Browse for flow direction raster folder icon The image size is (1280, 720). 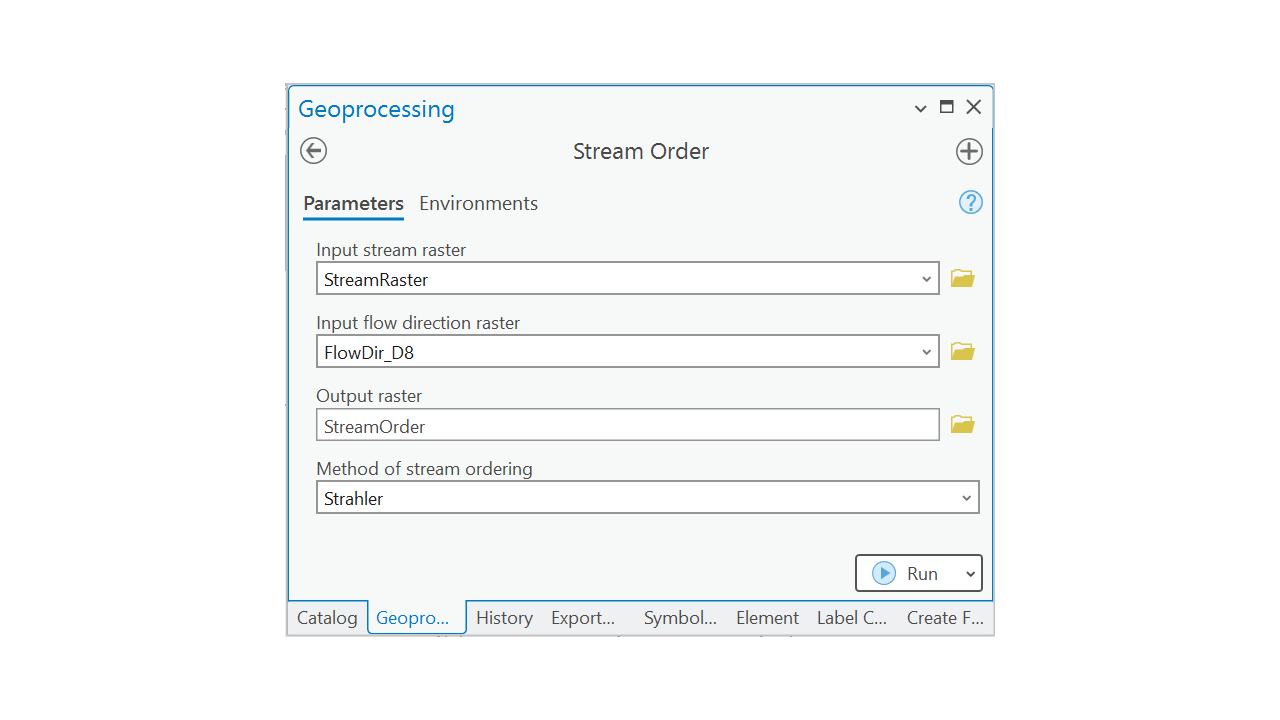click(x=962, y=351)
